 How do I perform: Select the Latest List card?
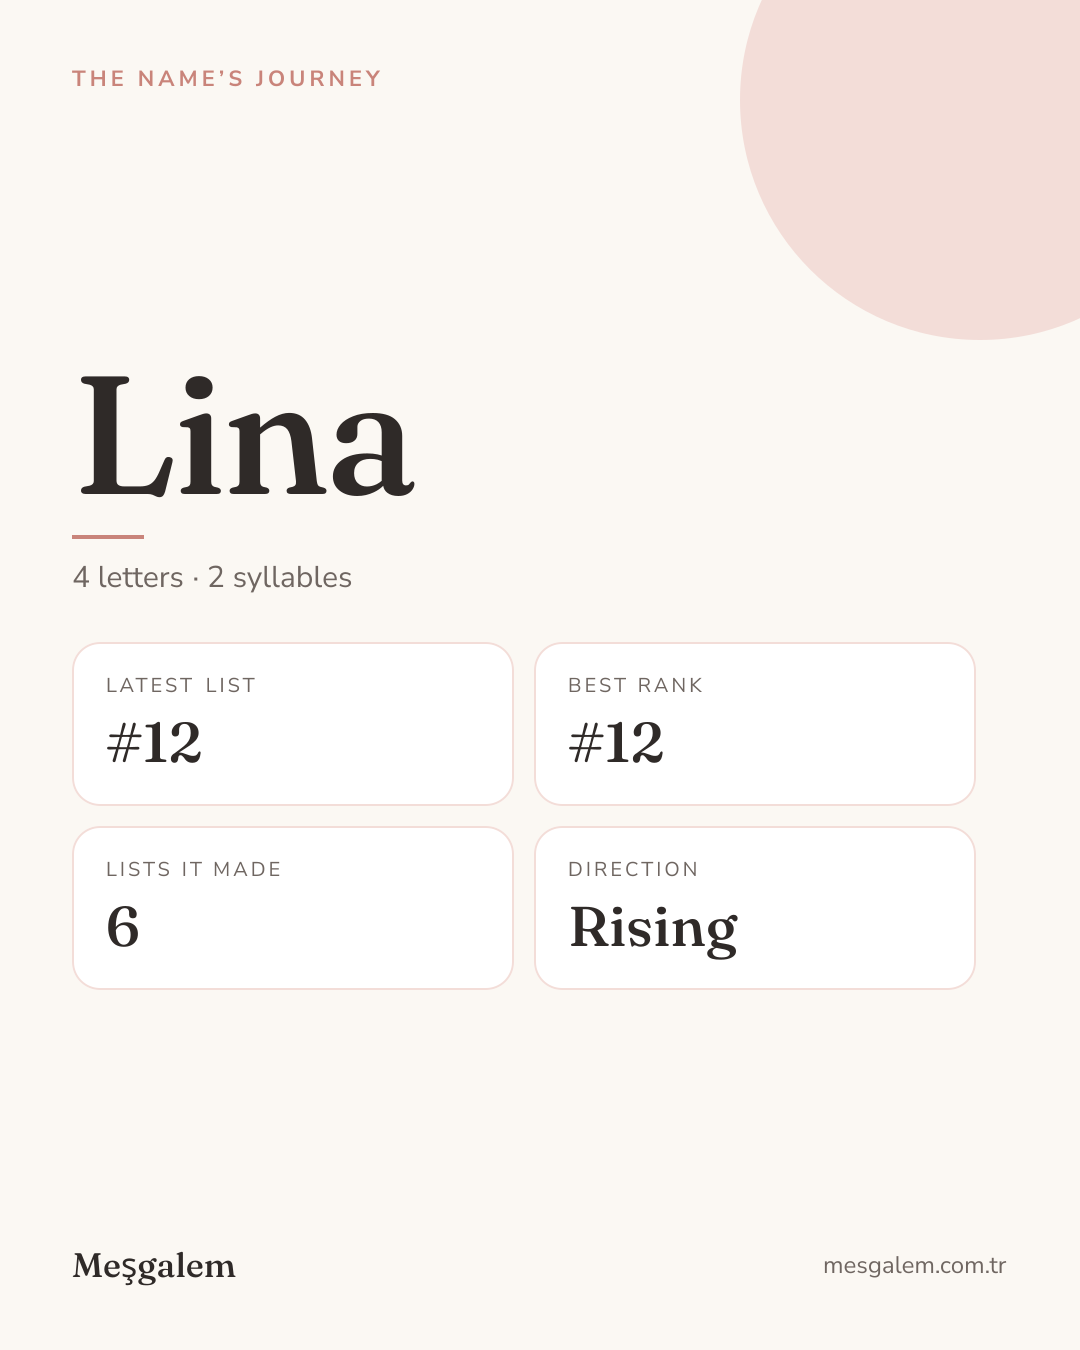click(293, 724)
